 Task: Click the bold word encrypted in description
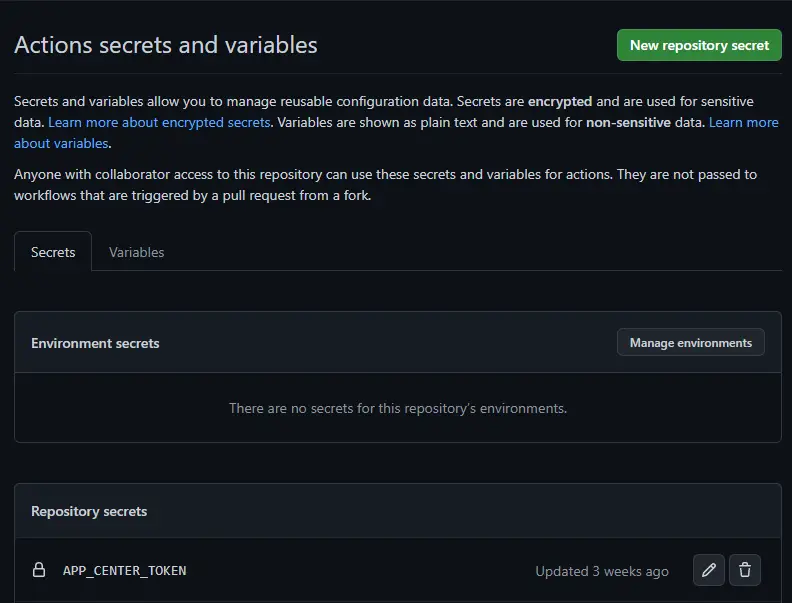point(560,101)
